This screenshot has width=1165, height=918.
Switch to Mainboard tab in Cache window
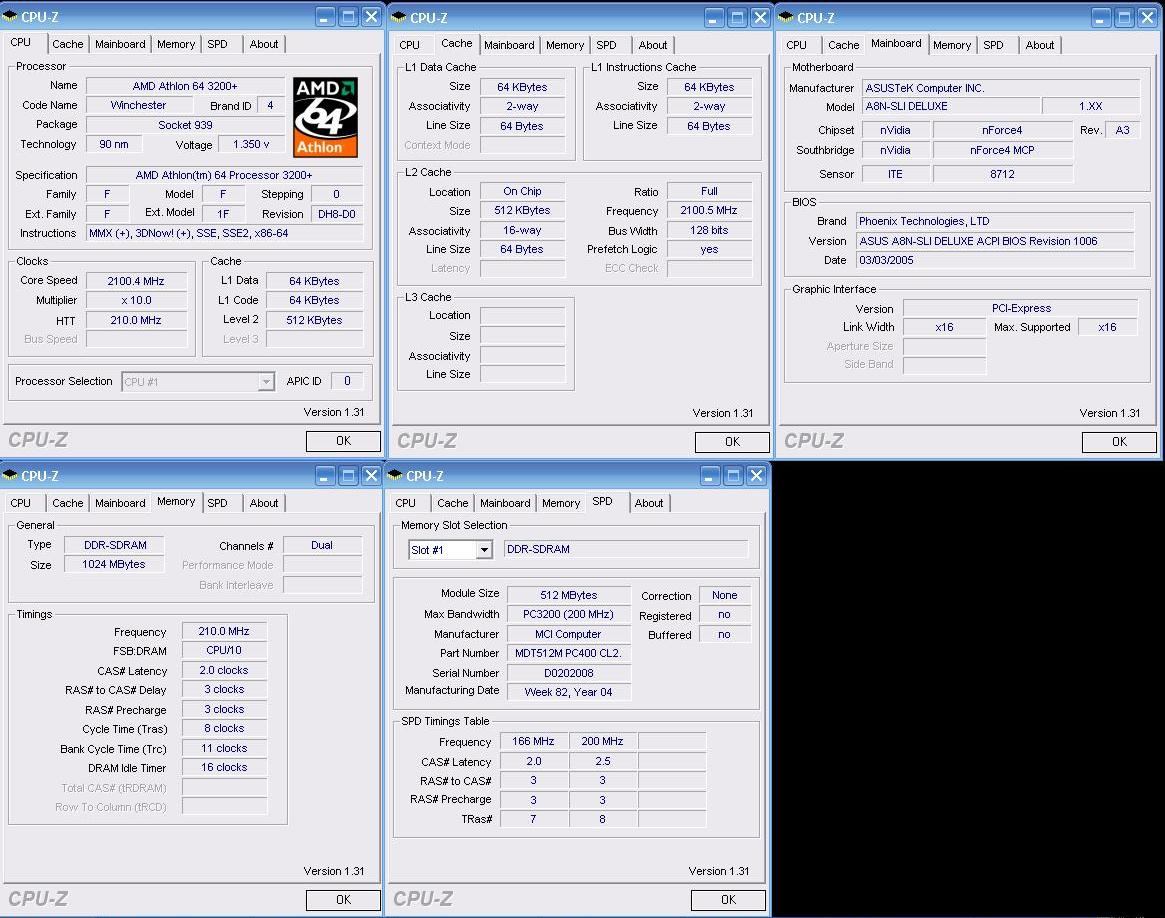pyautogui.click(x=509, y=45)
